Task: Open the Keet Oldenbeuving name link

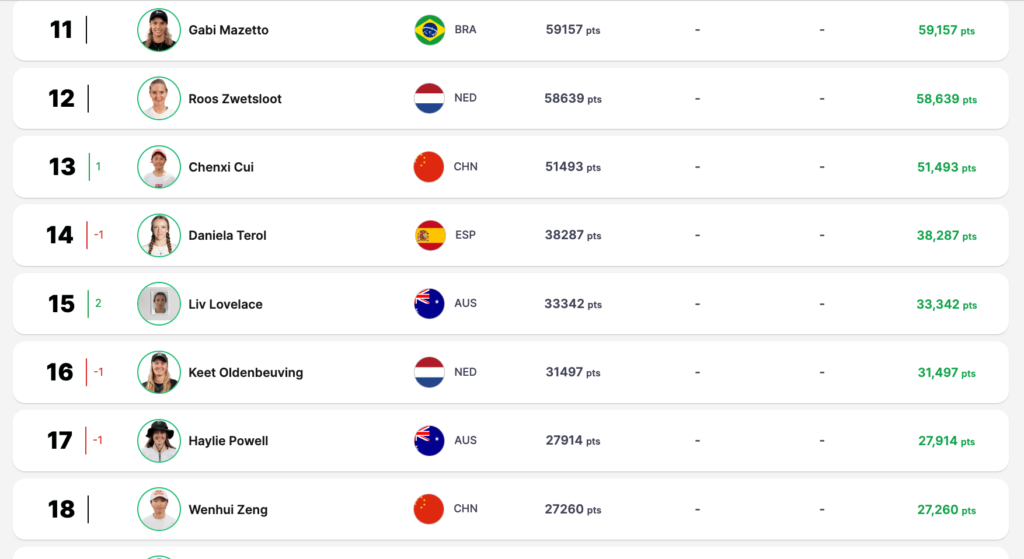Action: (245, 373)
